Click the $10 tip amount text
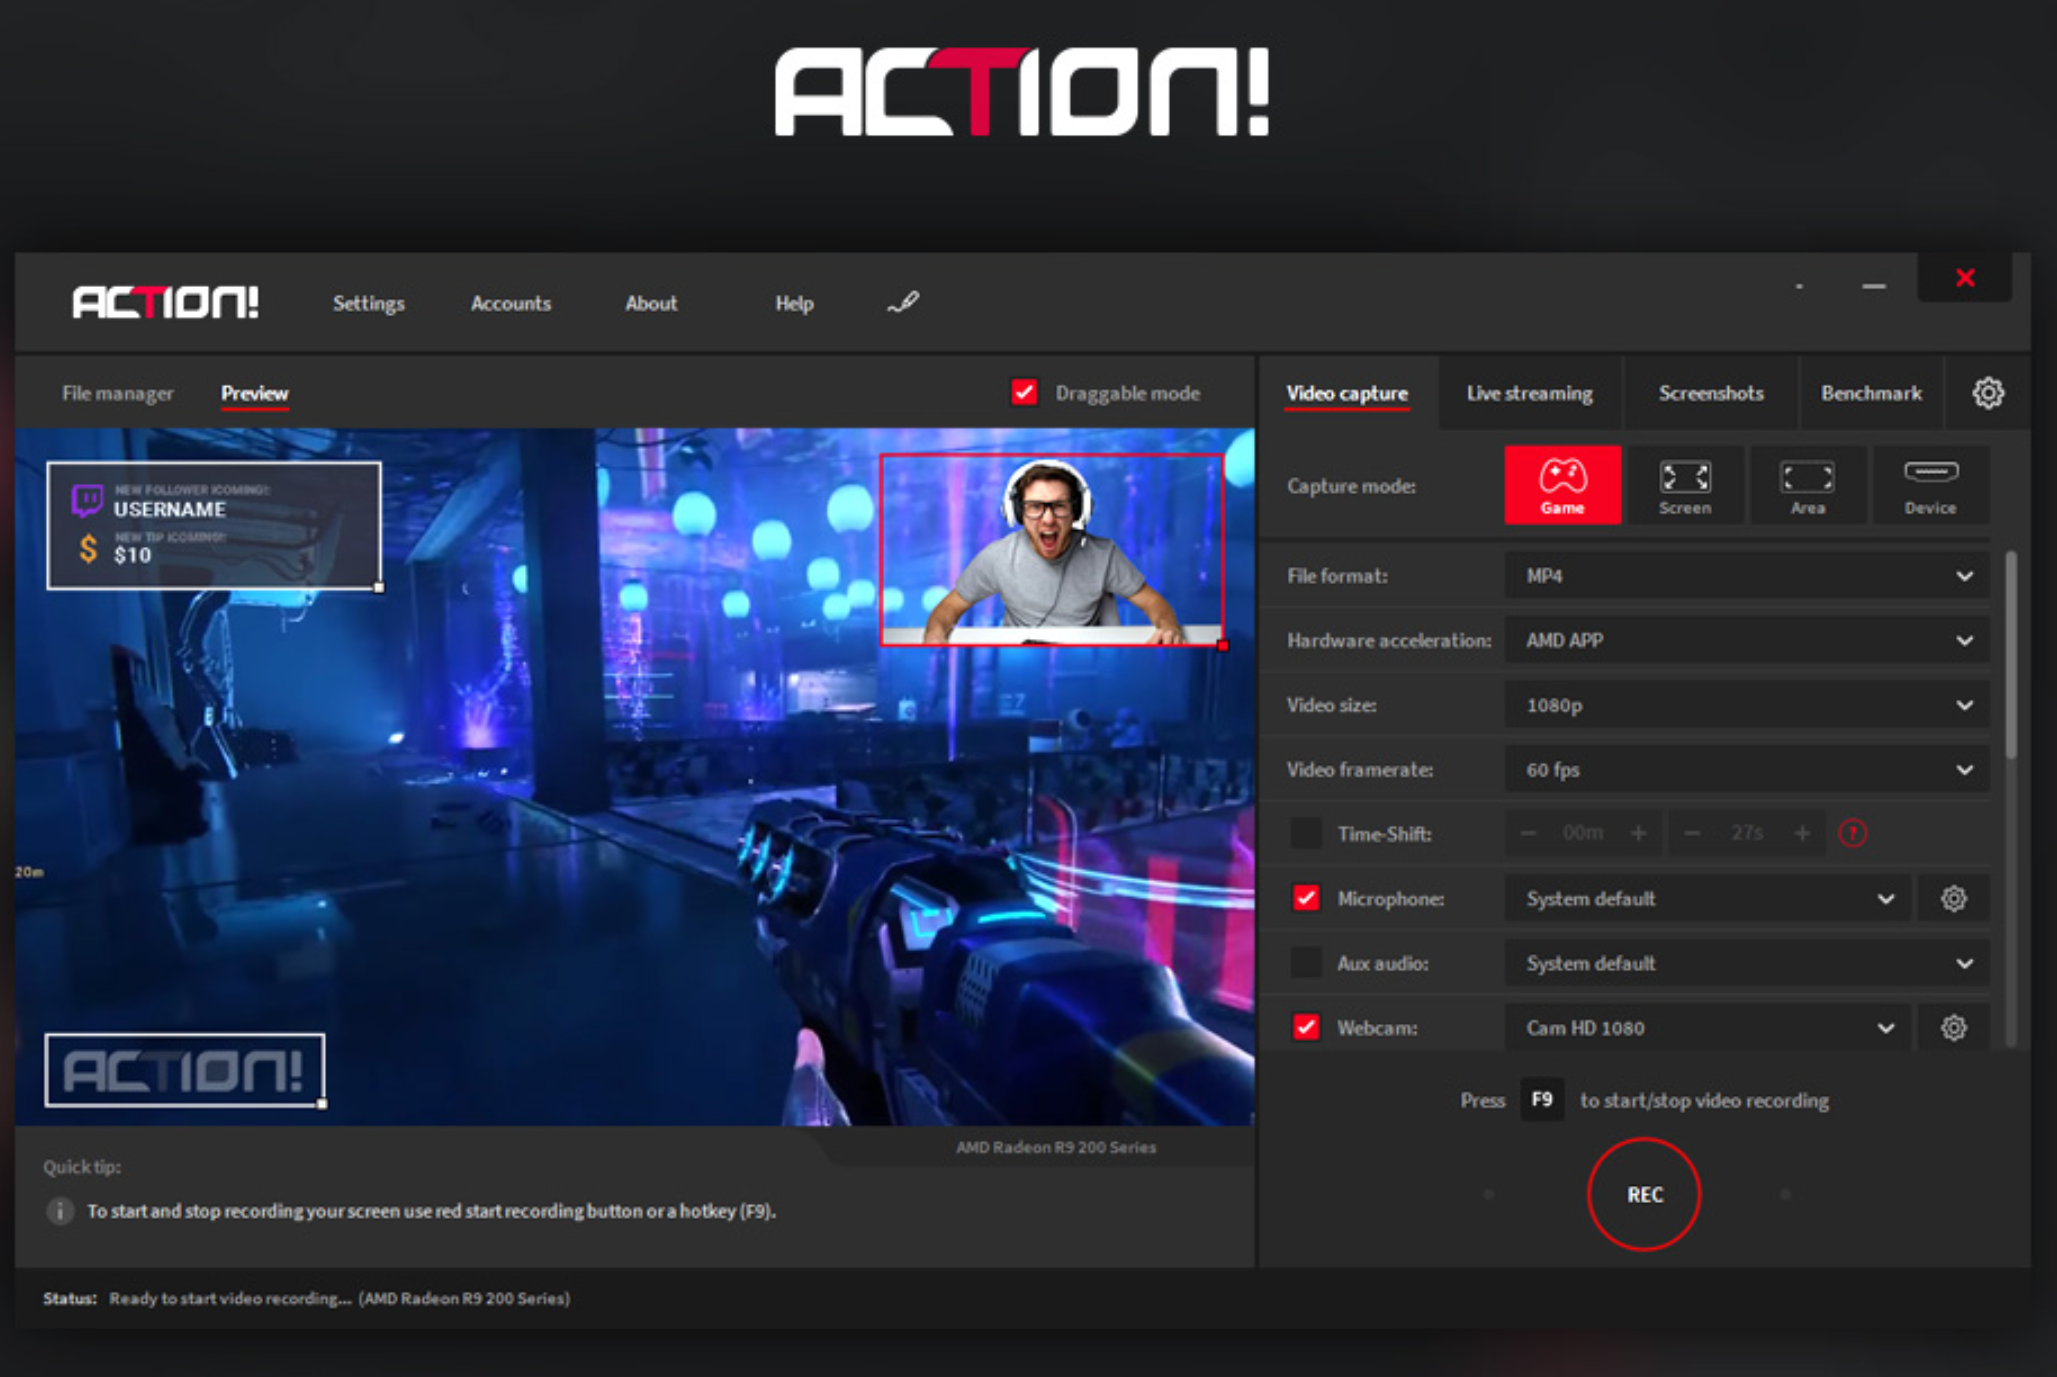Viewport: 2057px width, 1377px height. 132,555
